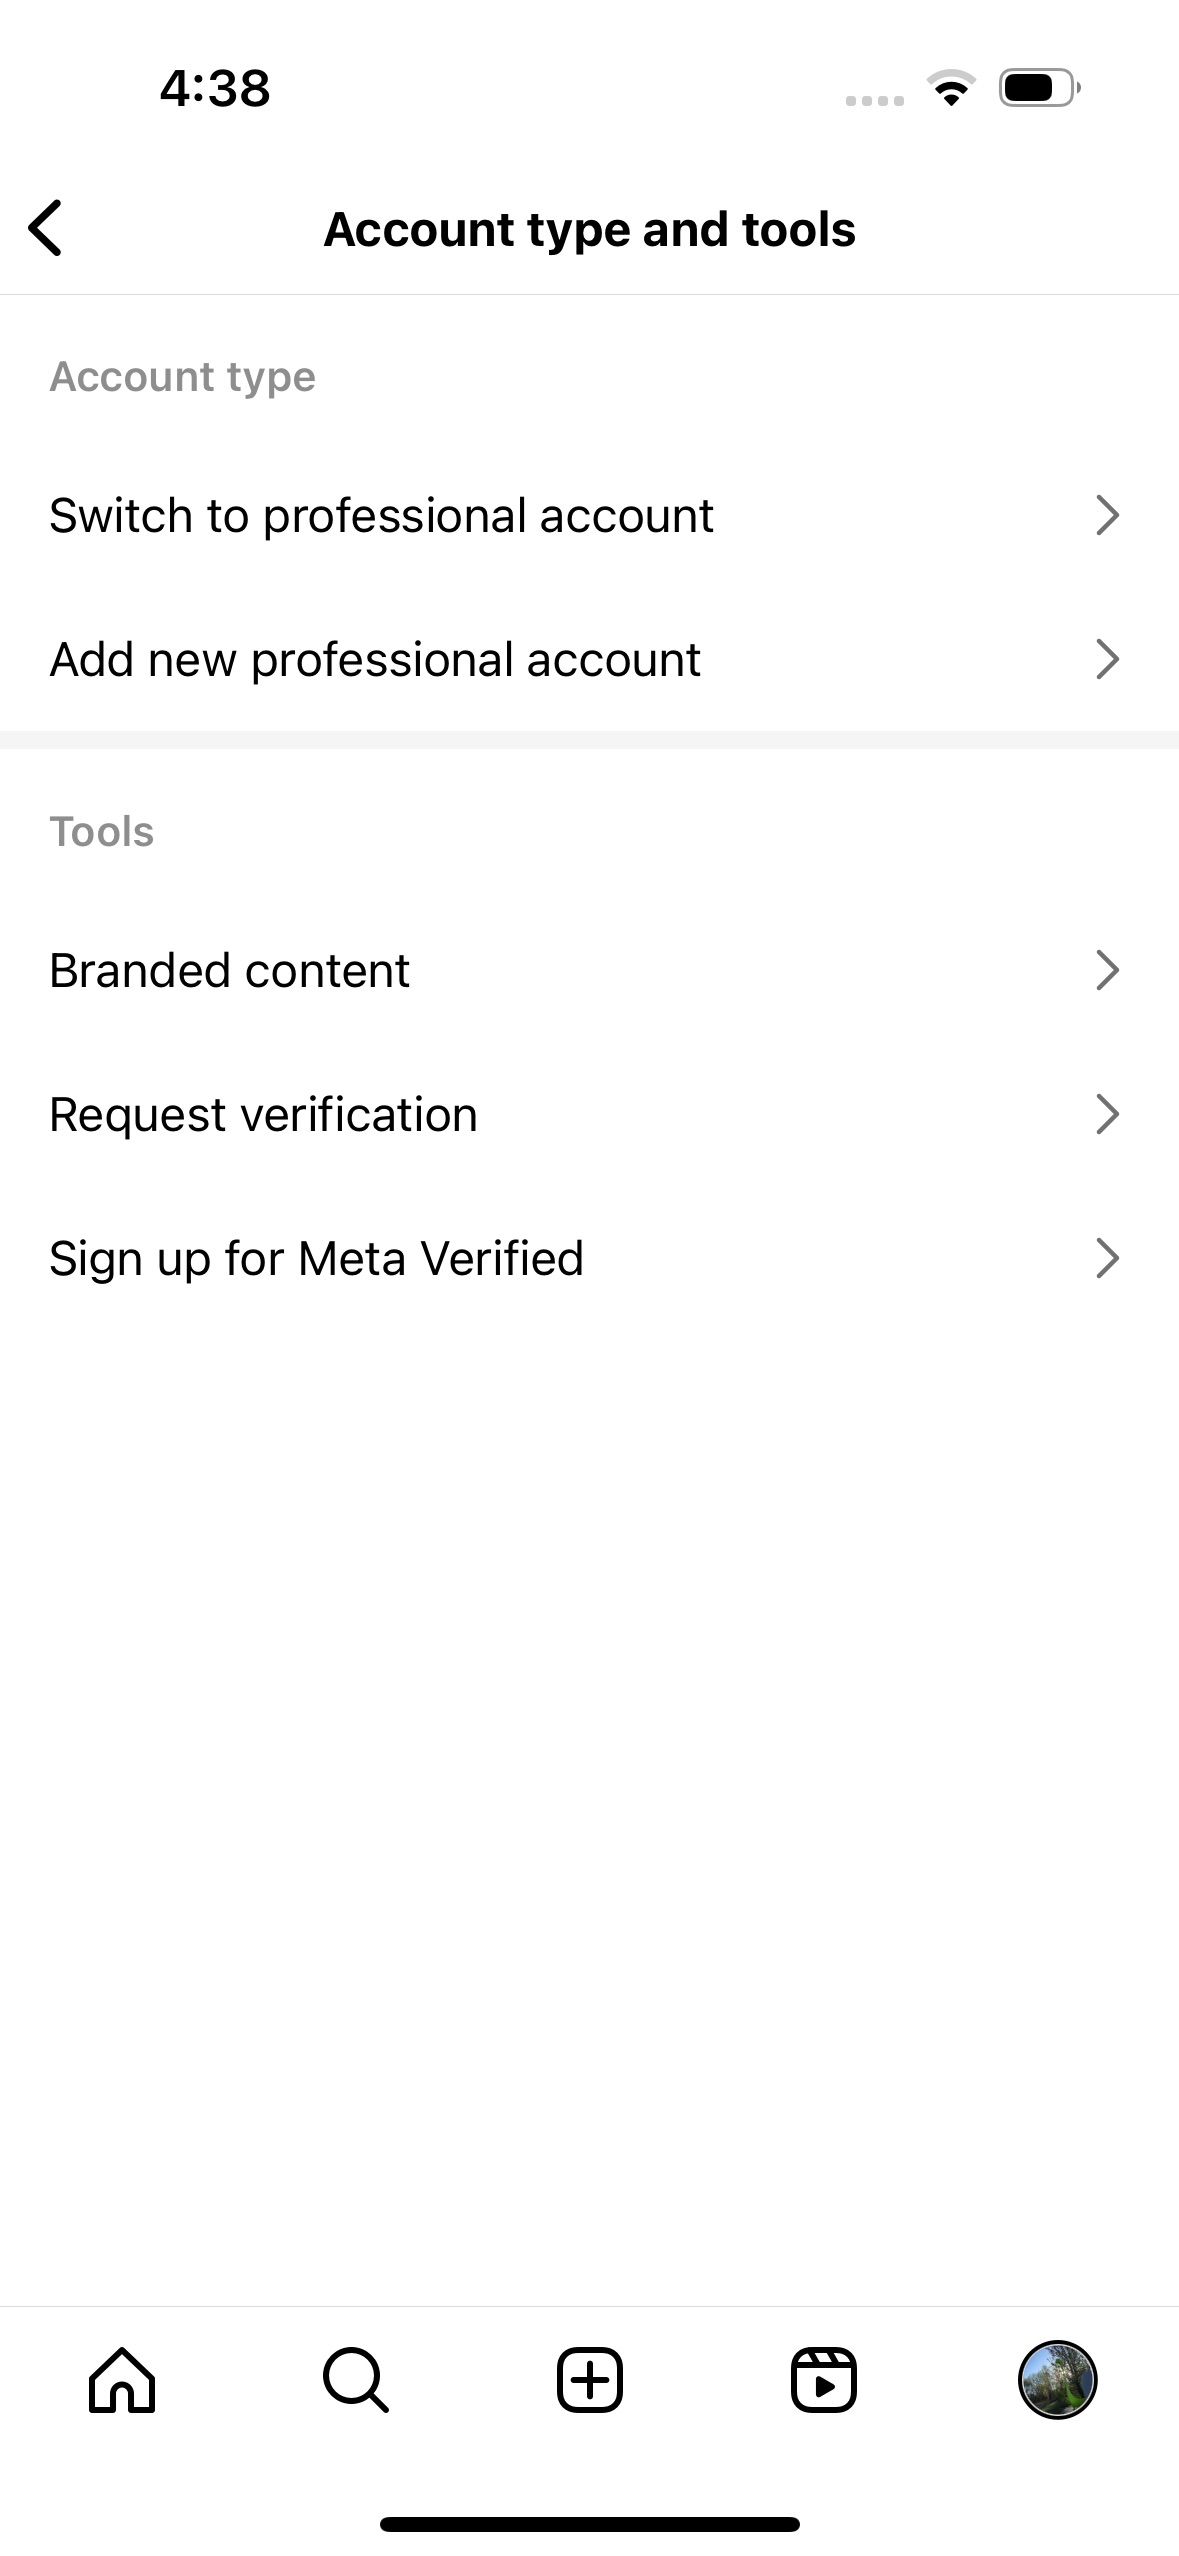This screenshot has width=1179, height=2556.
Task: Open the Search magnifier icon
Action: pyautogui.click(x=355, y=2380)
